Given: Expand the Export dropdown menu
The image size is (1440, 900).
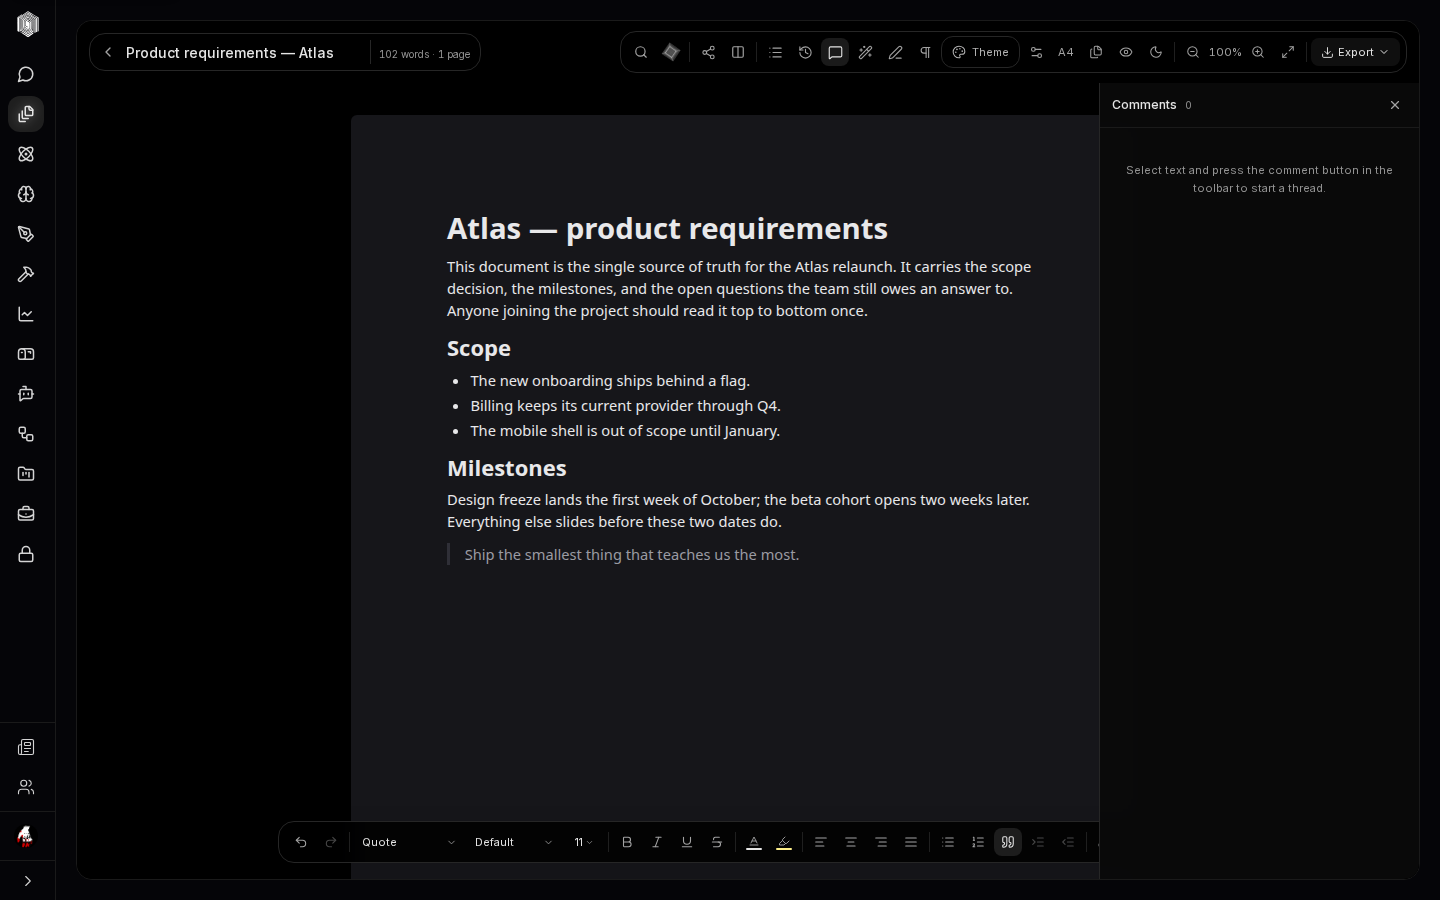Looking at the screenshot, I should coord(1355,53).
